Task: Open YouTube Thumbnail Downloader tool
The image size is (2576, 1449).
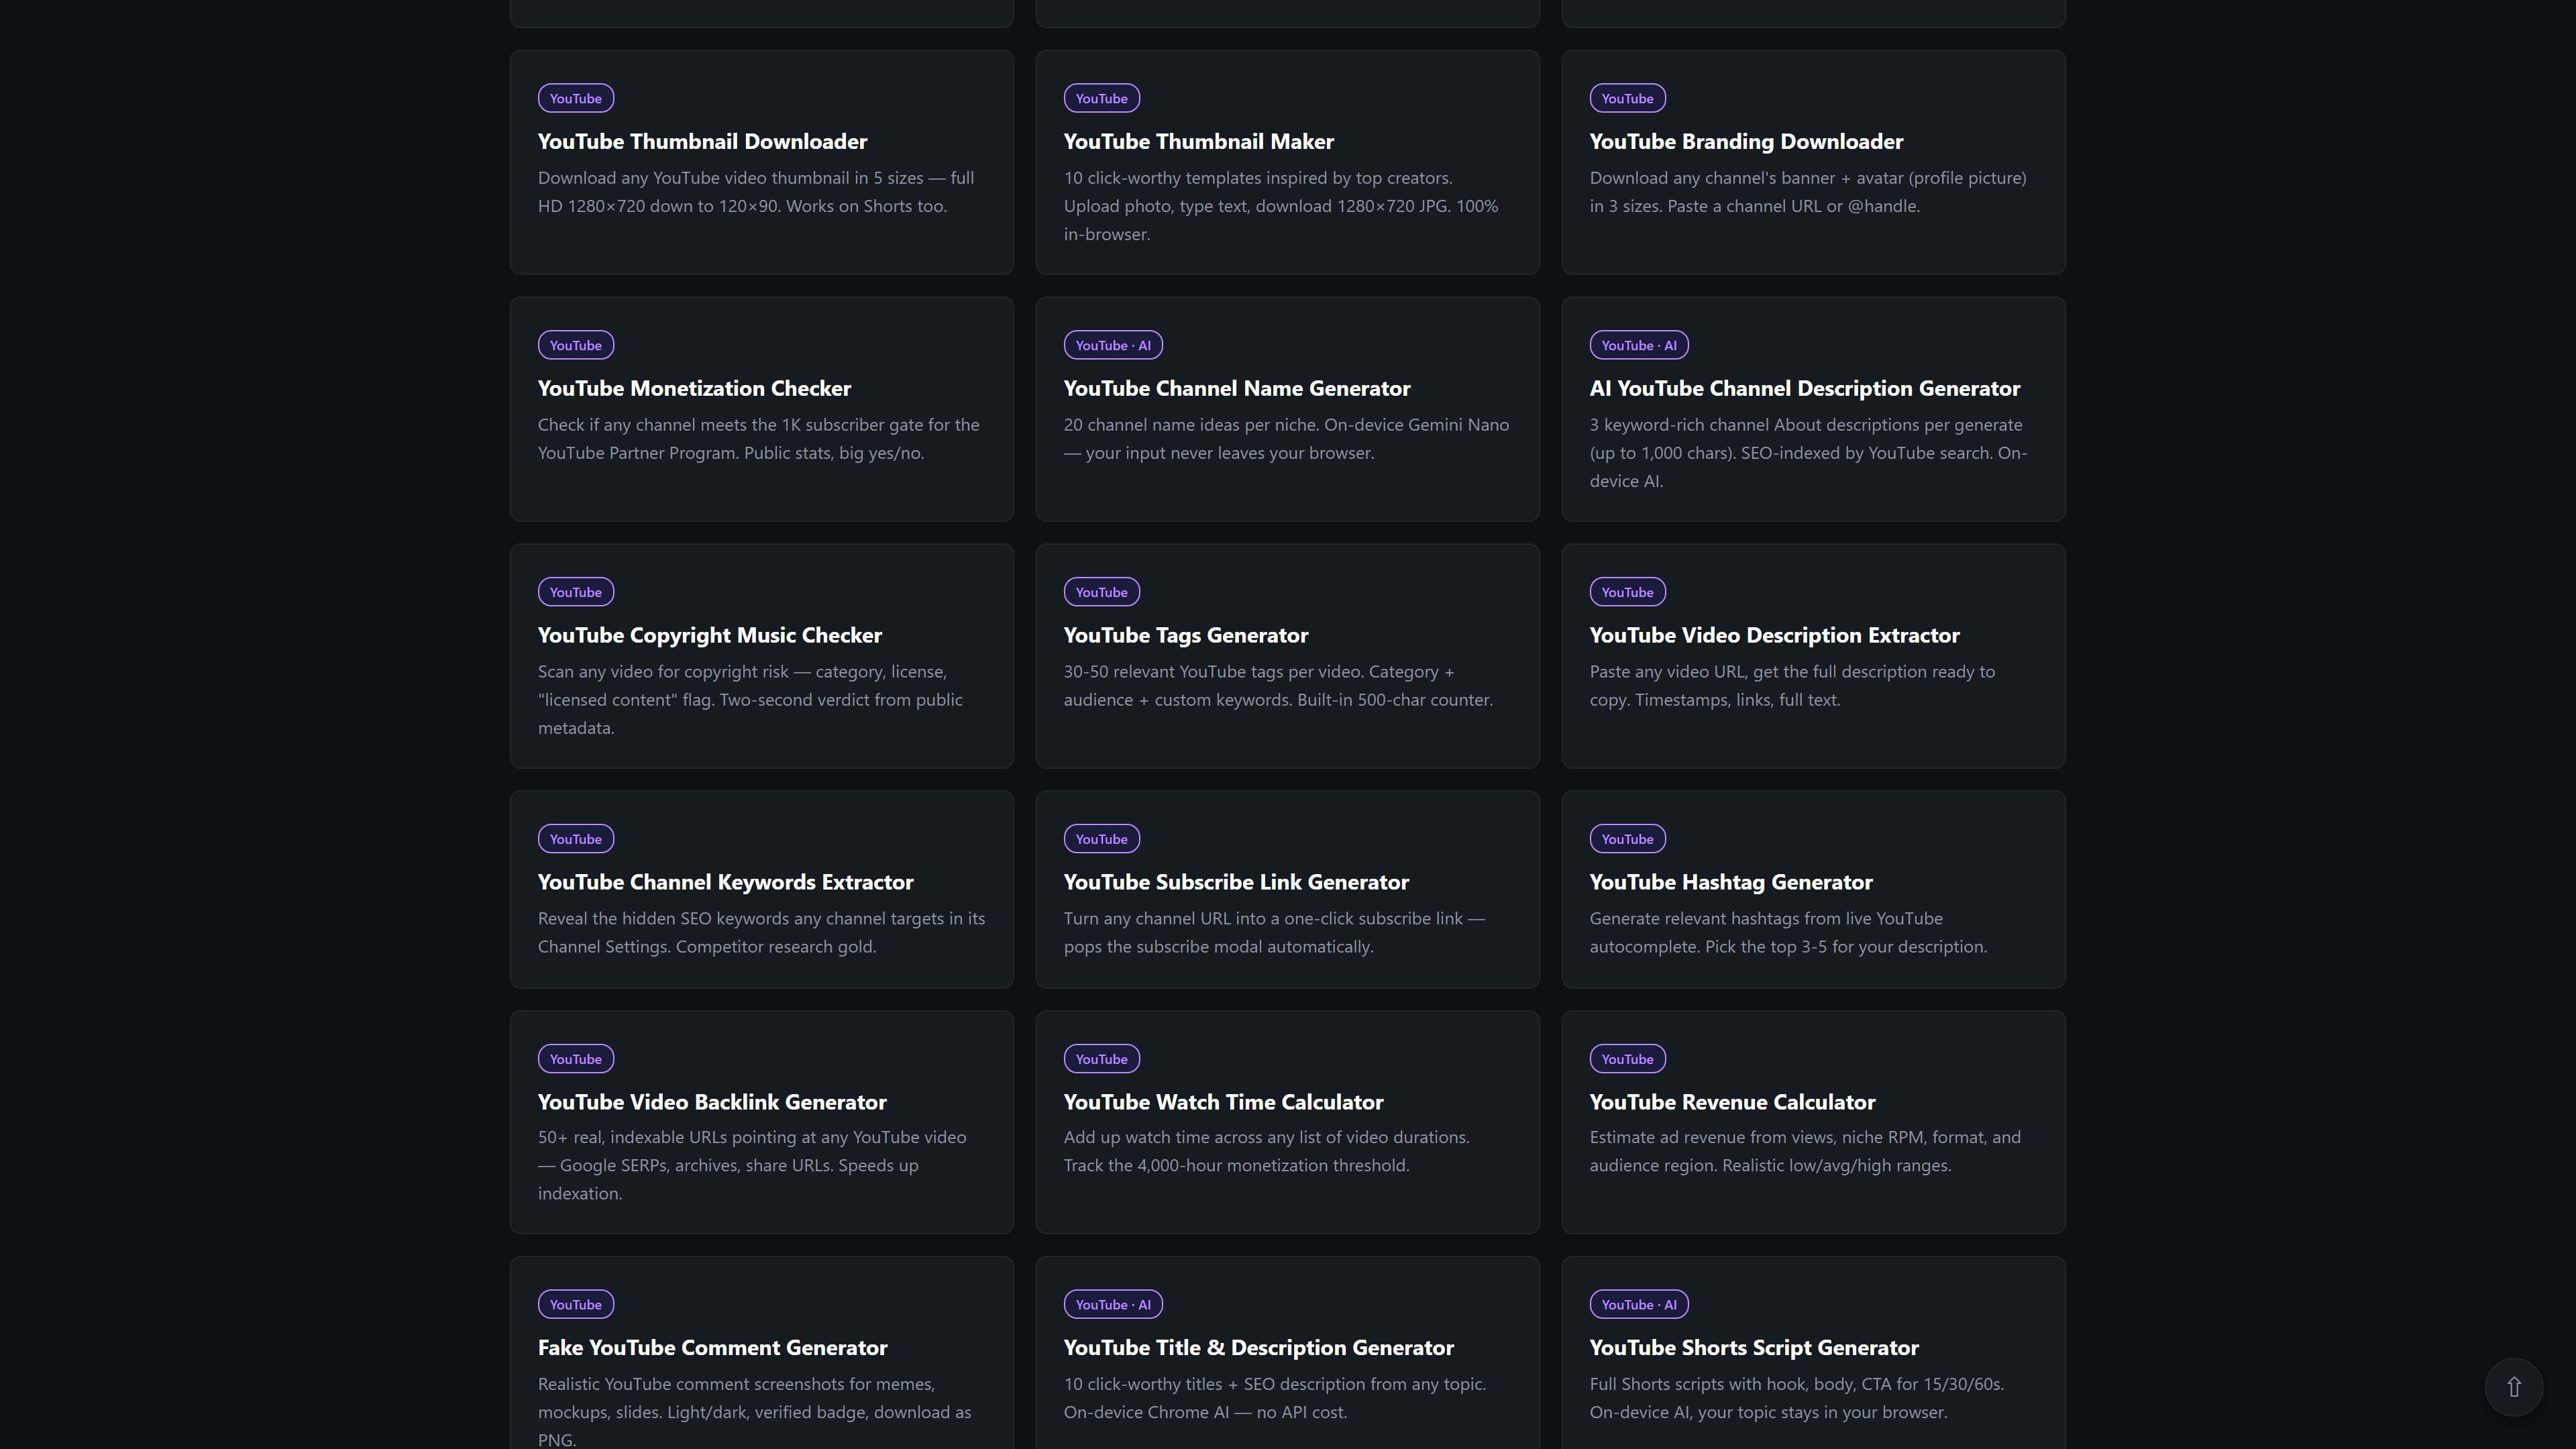Action: pos(702,142)
